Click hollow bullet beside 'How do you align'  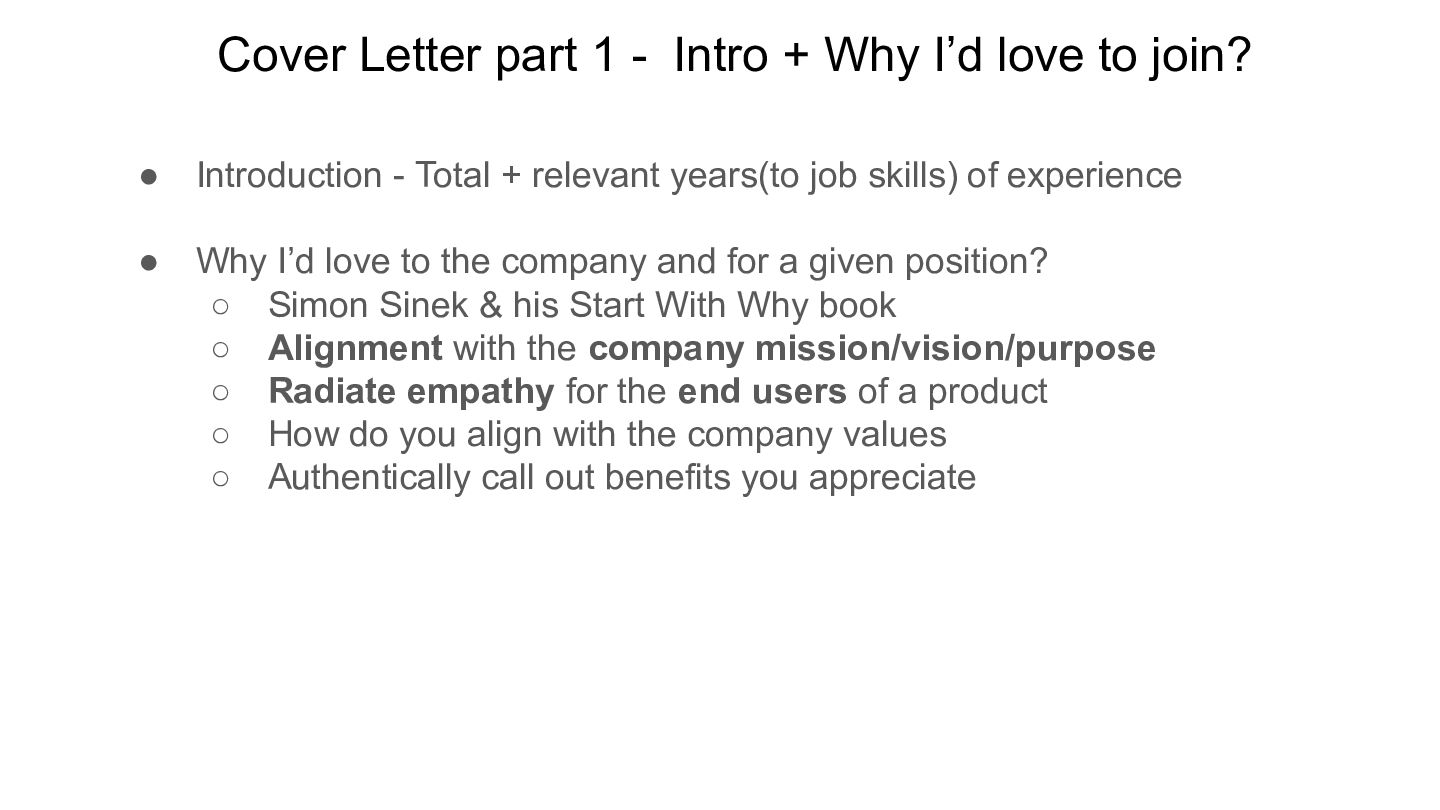click(221, 434)
